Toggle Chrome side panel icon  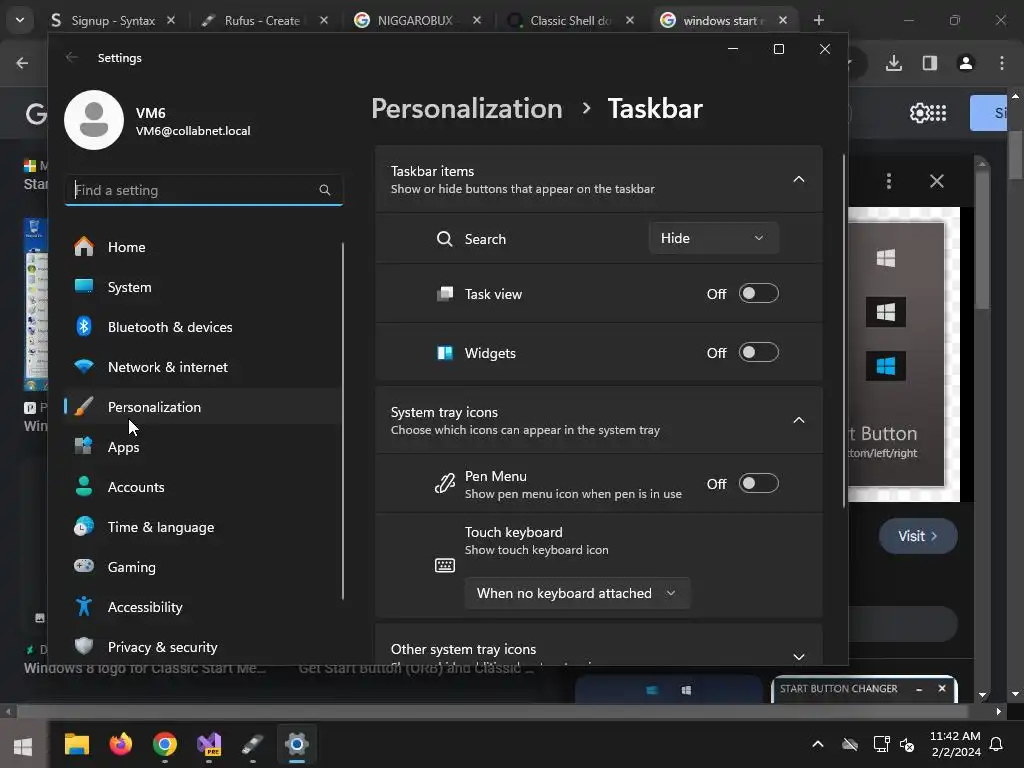[930, 63]
